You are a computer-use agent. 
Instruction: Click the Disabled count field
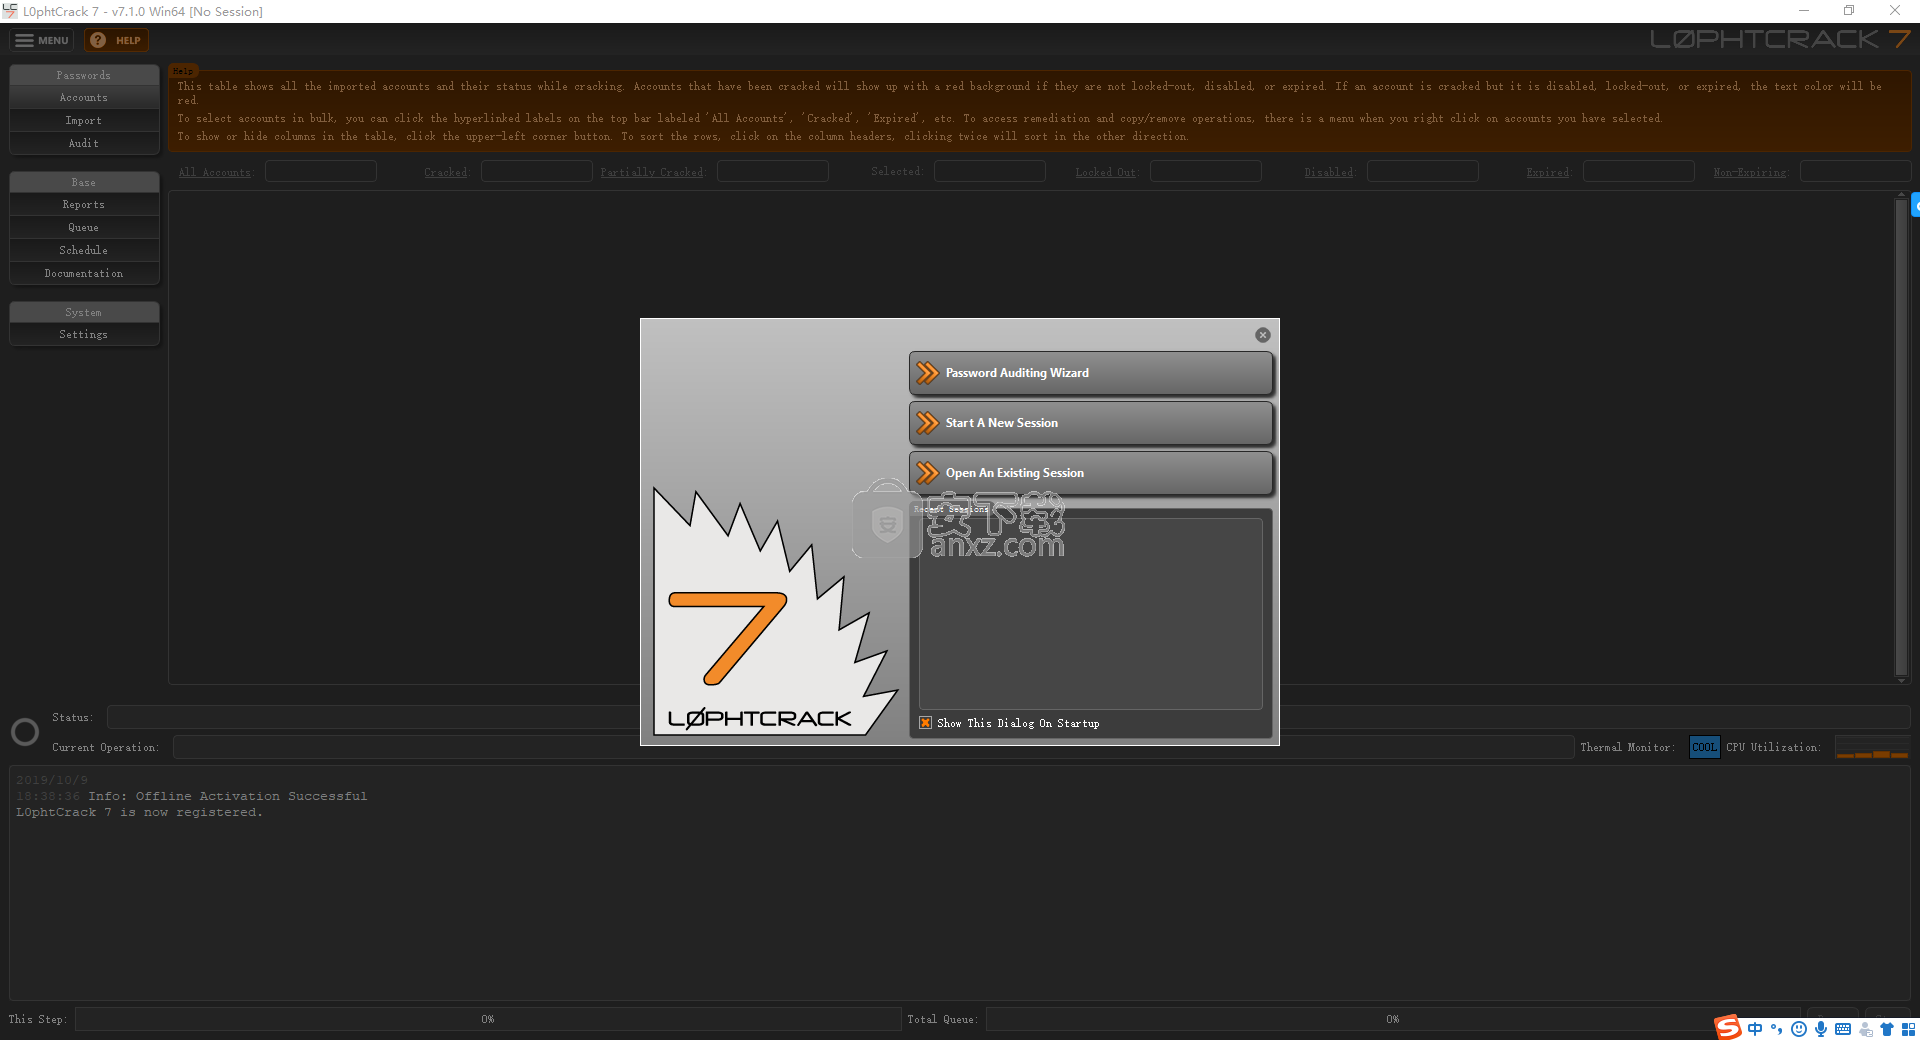1423,172
